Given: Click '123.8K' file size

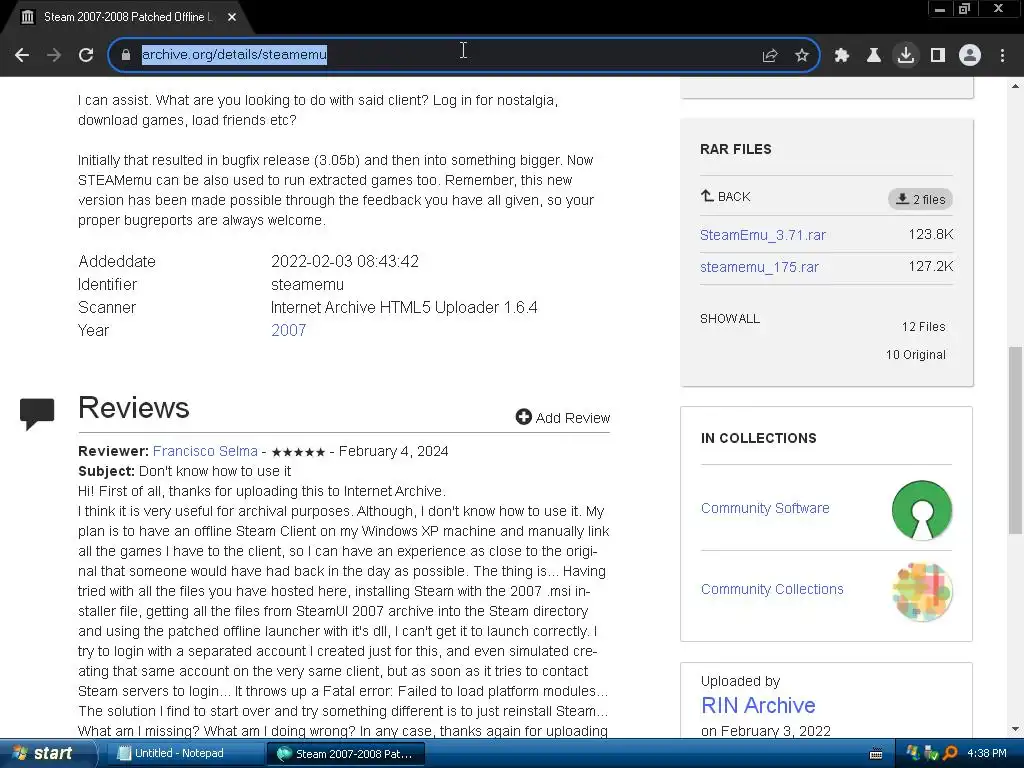Looking at the screenshot, I should [x=931, y=234].
